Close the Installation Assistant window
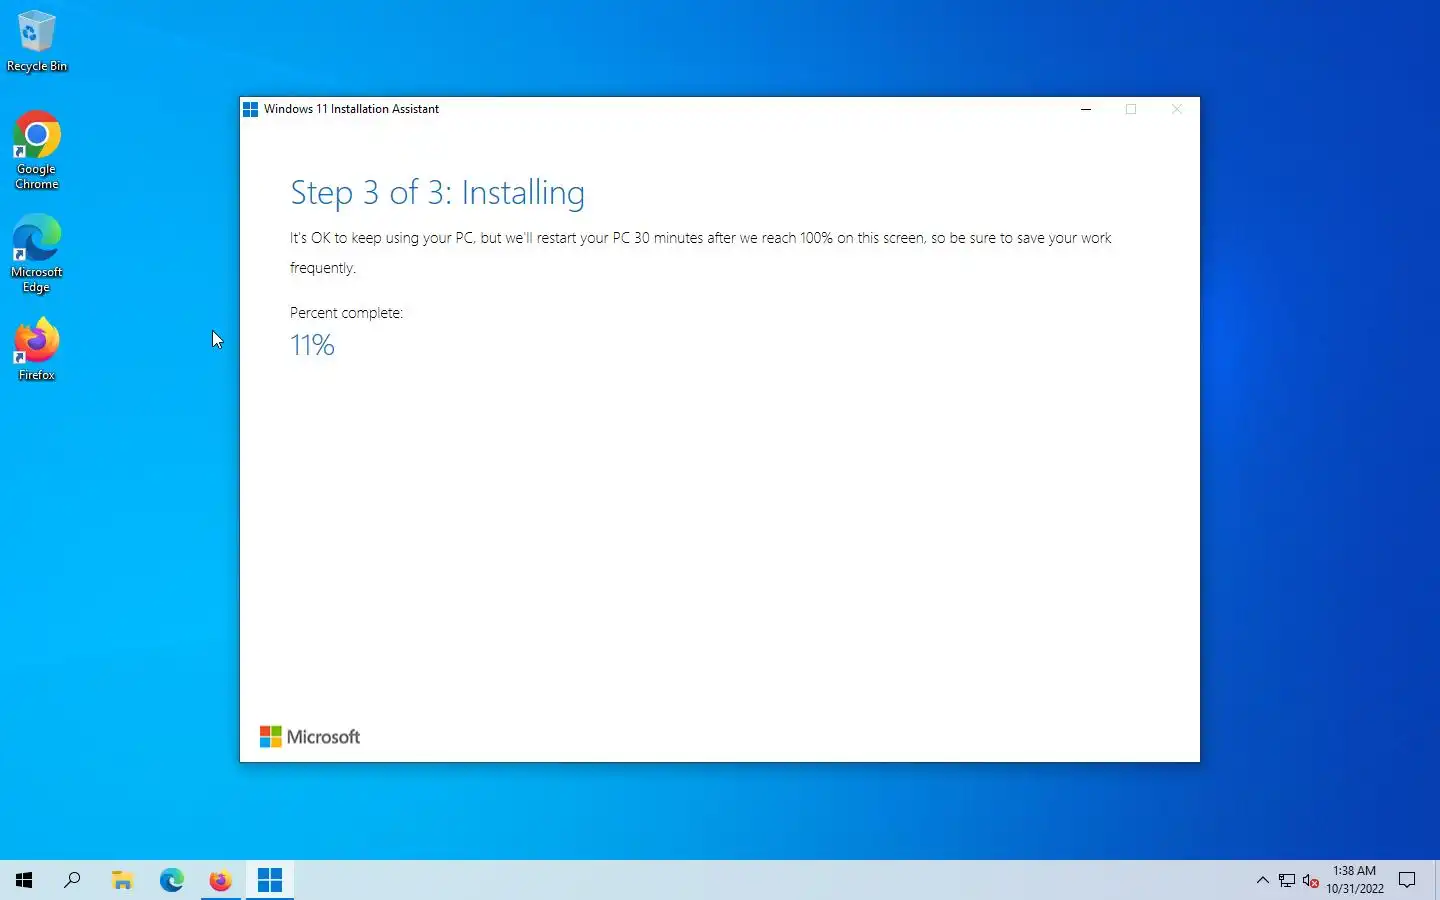The image size is (1440, 900). pyautogui.click(x=1177, y=109)
